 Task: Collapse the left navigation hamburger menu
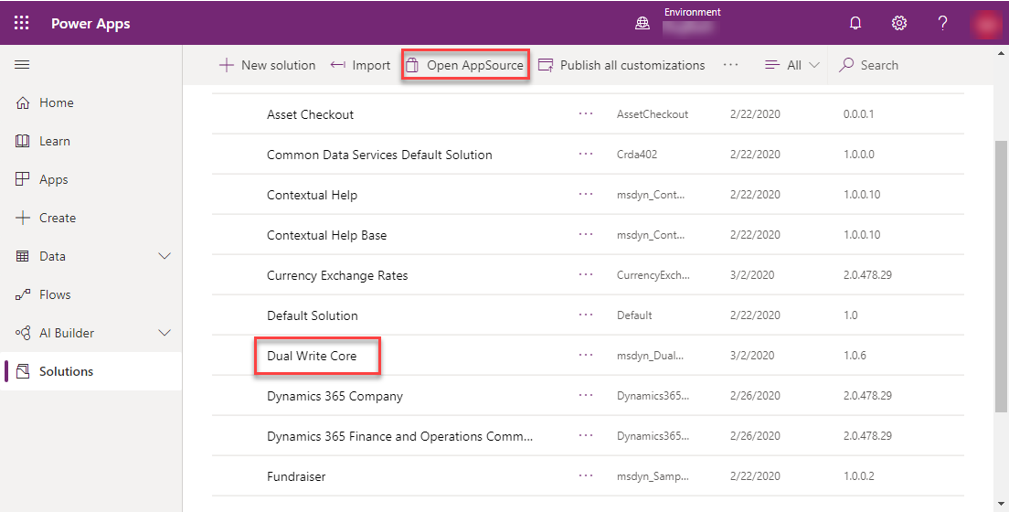pyautogui.click(x=23, y=65)
